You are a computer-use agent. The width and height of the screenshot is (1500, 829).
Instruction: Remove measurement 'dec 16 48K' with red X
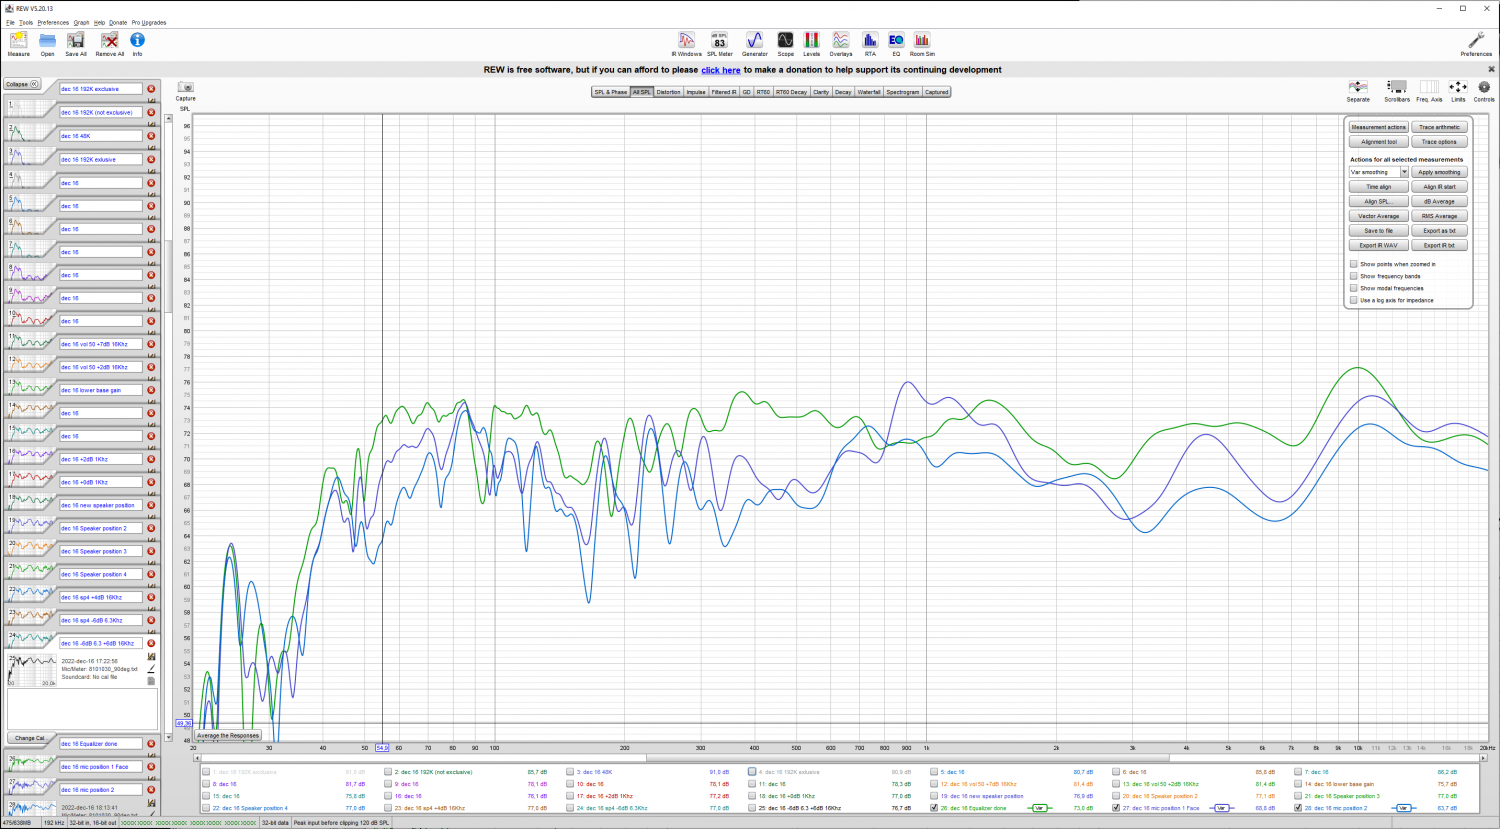[152, 136]
